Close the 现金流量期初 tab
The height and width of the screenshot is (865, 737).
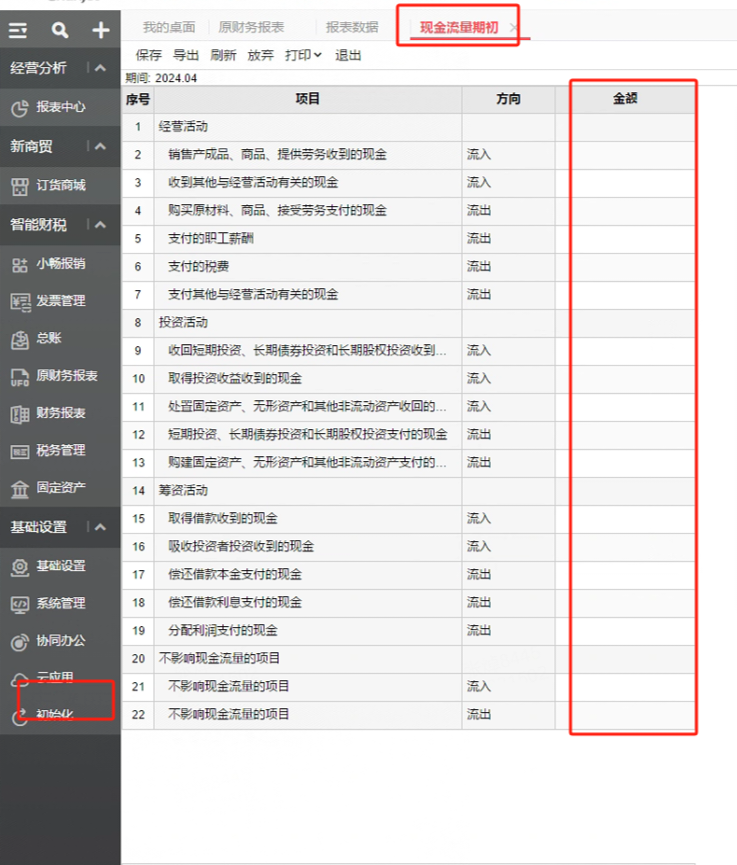(513, 27)
